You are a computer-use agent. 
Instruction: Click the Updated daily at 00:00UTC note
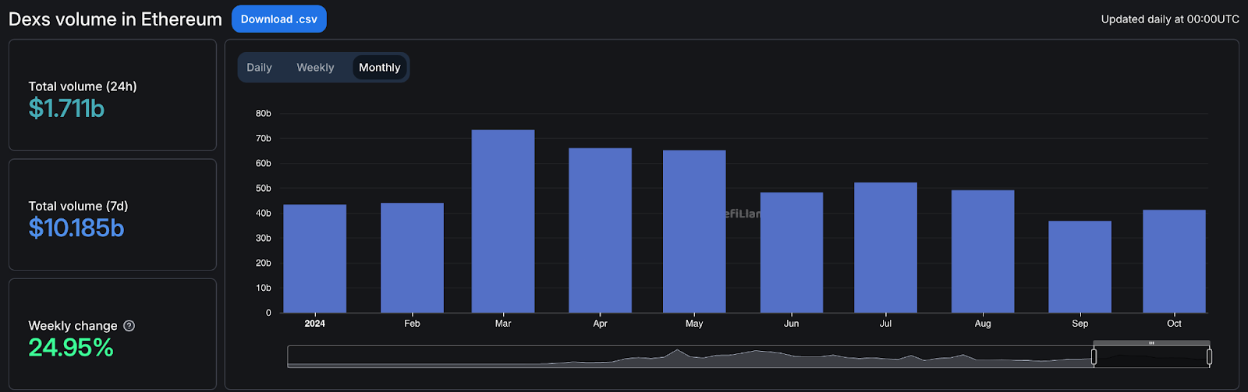(x=1170, y=19)
